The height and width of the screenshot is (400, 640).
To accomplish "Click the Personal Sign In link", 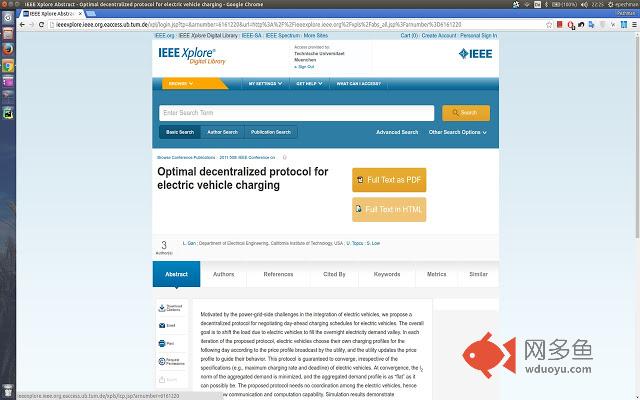I will point(478,36).
